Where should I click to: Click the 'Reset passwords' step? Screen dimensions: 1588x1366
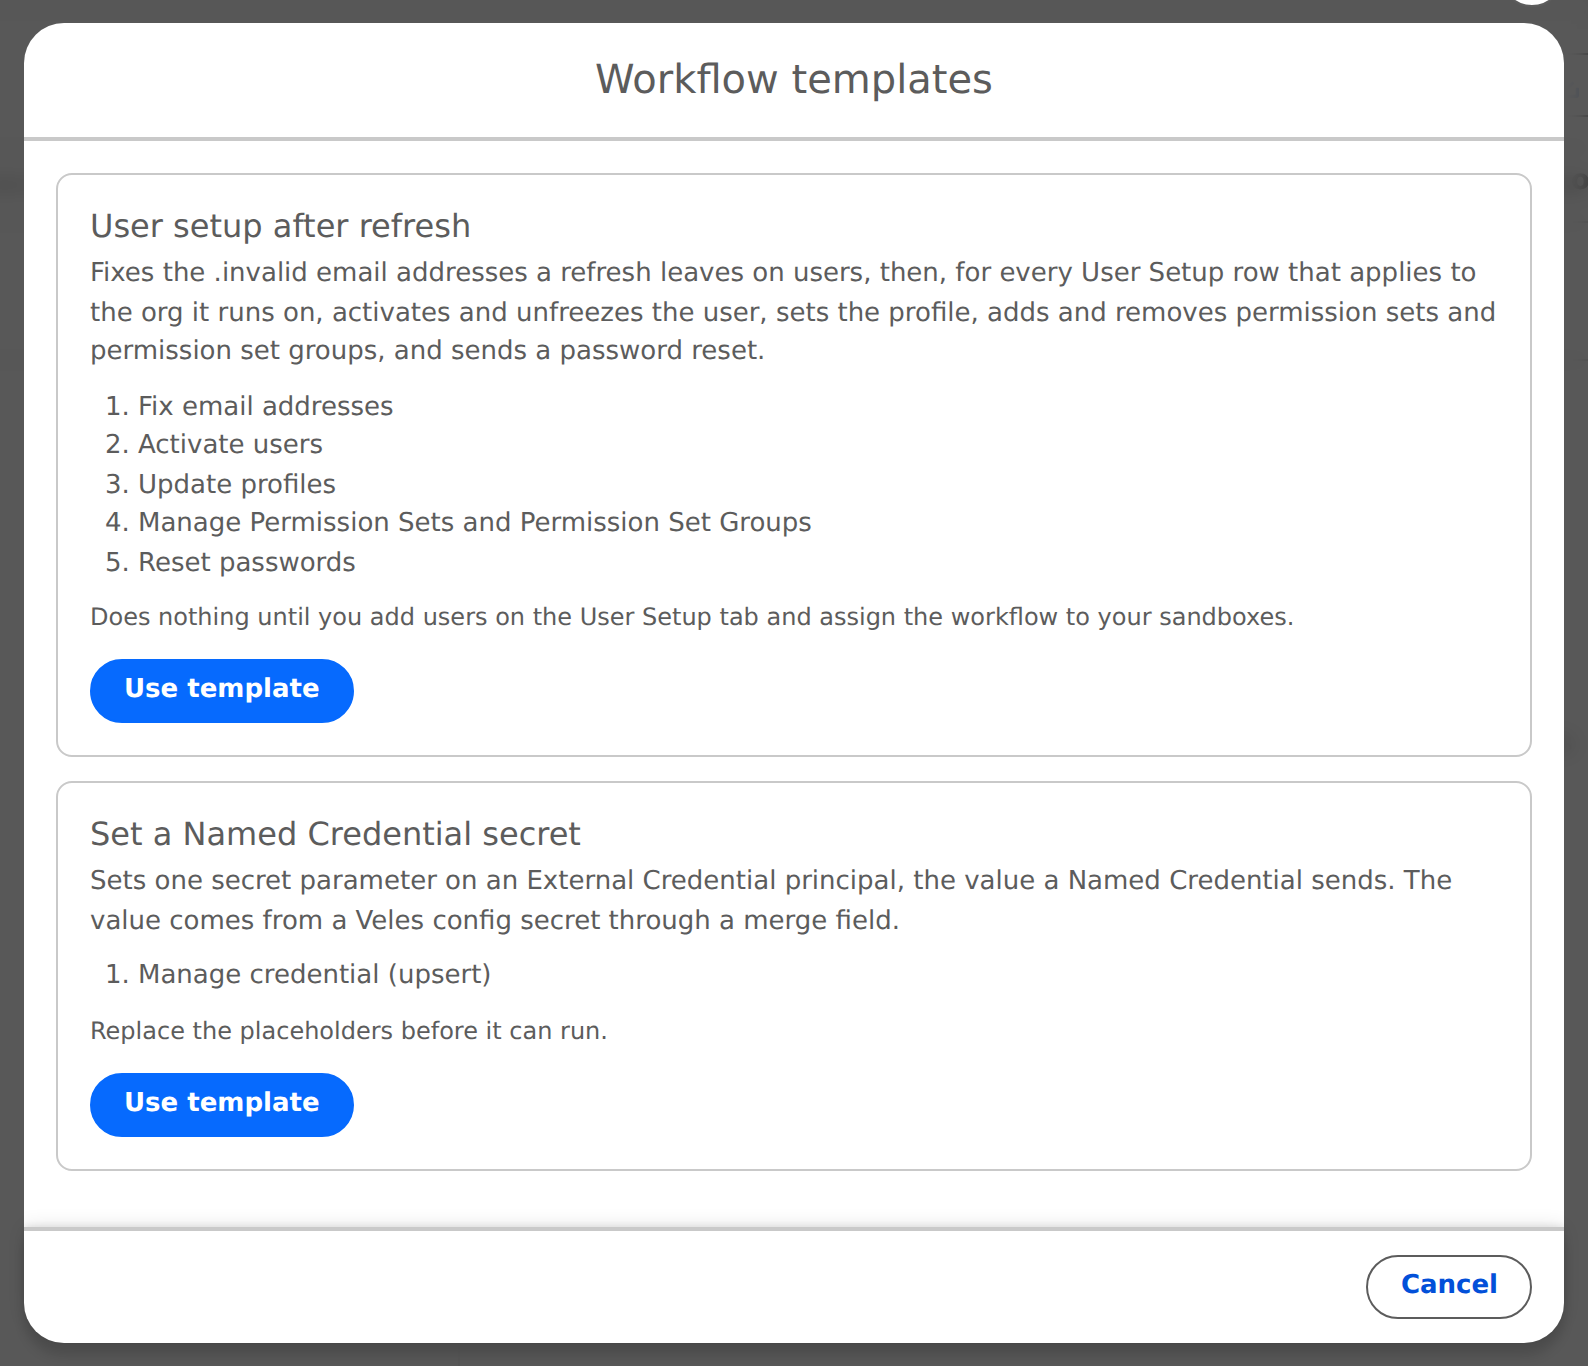pos(247,562)
